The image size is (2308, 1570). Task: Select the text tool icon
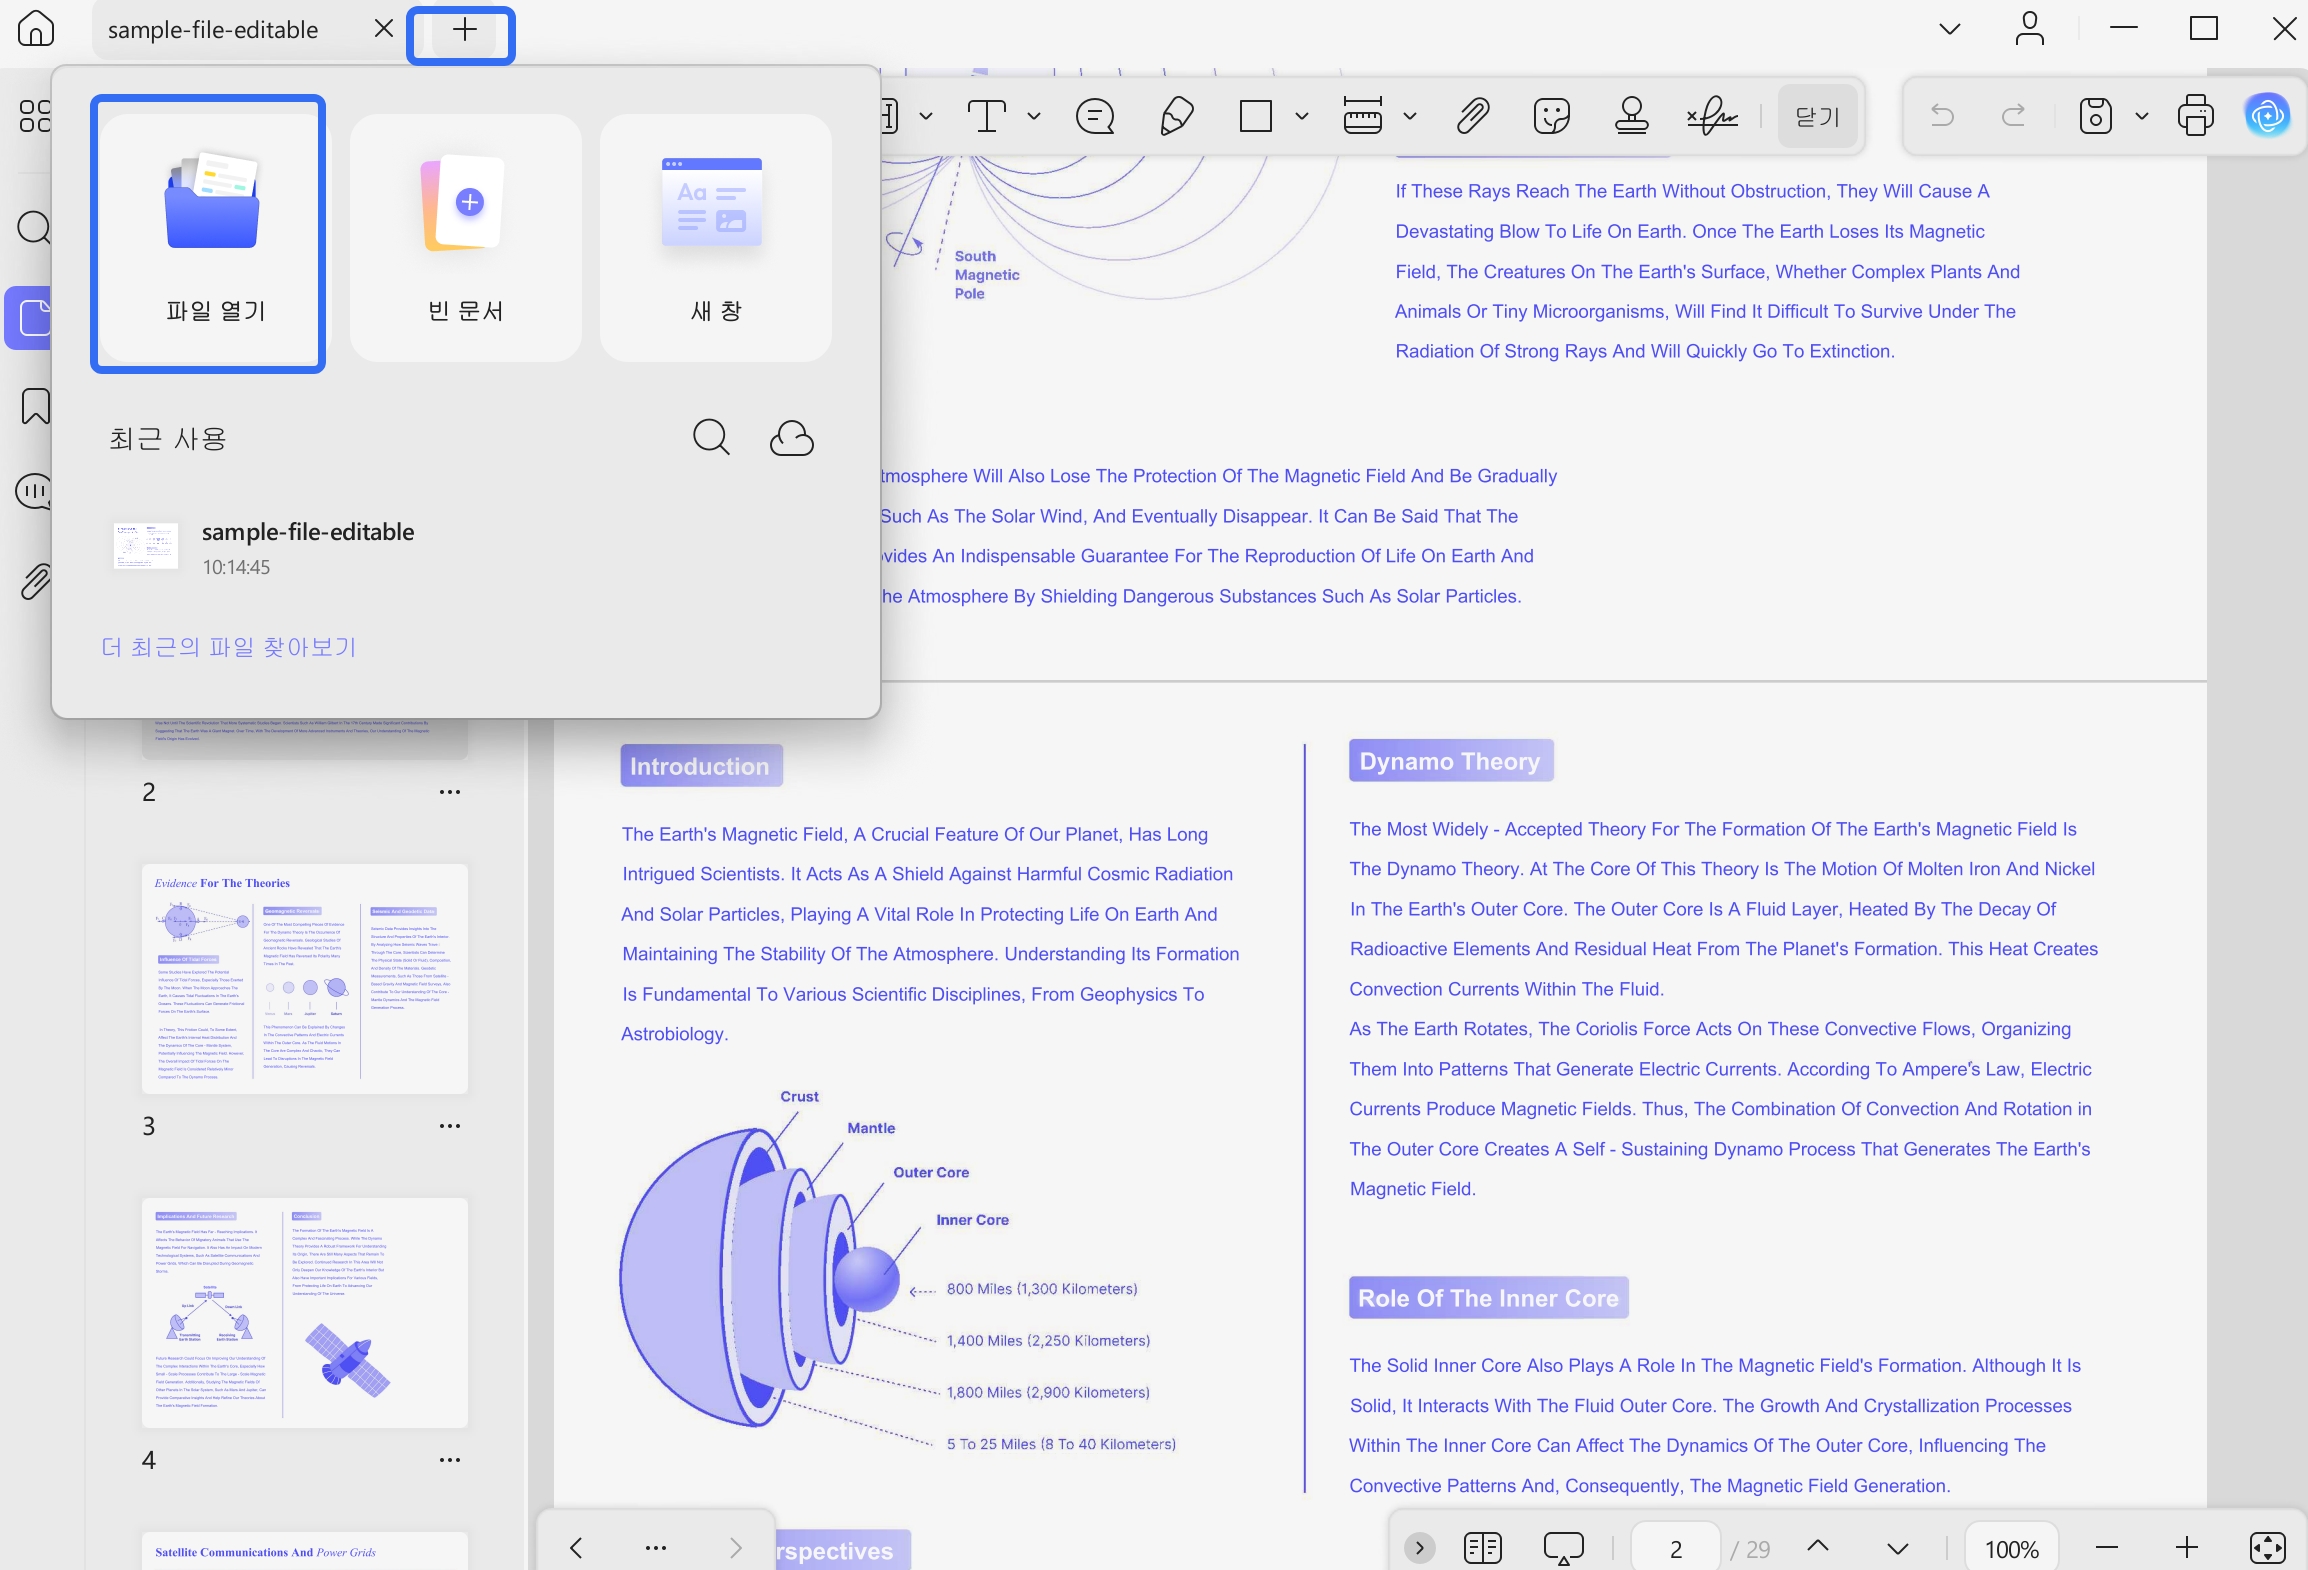987,116
